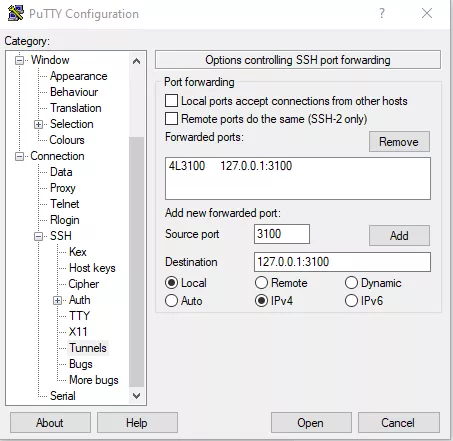Select the Auto protocol radio button
453x441 pixels.
pos(171,301)
